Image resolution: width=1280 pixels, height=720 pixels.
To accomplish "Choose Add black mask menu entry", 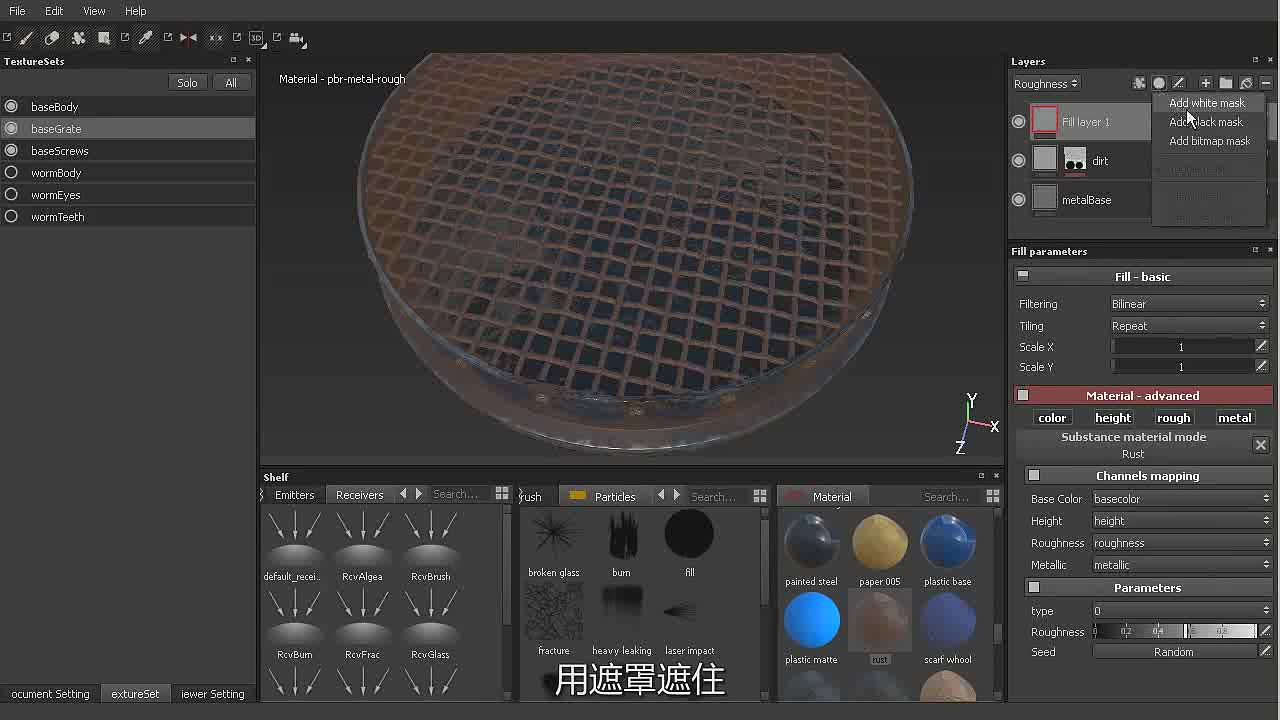I will (x=1206, y=122).
